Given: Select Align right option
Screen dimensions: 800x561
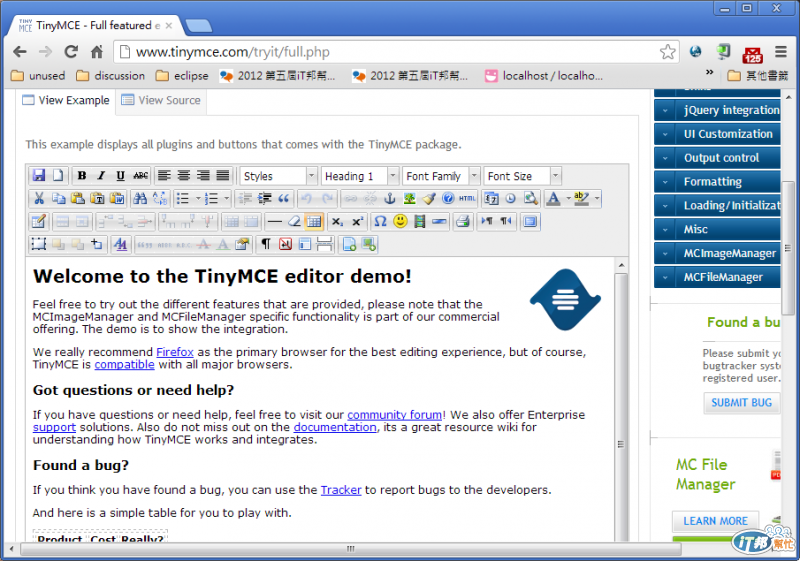Looking at the screenshot, I should (x=203, y=175).
